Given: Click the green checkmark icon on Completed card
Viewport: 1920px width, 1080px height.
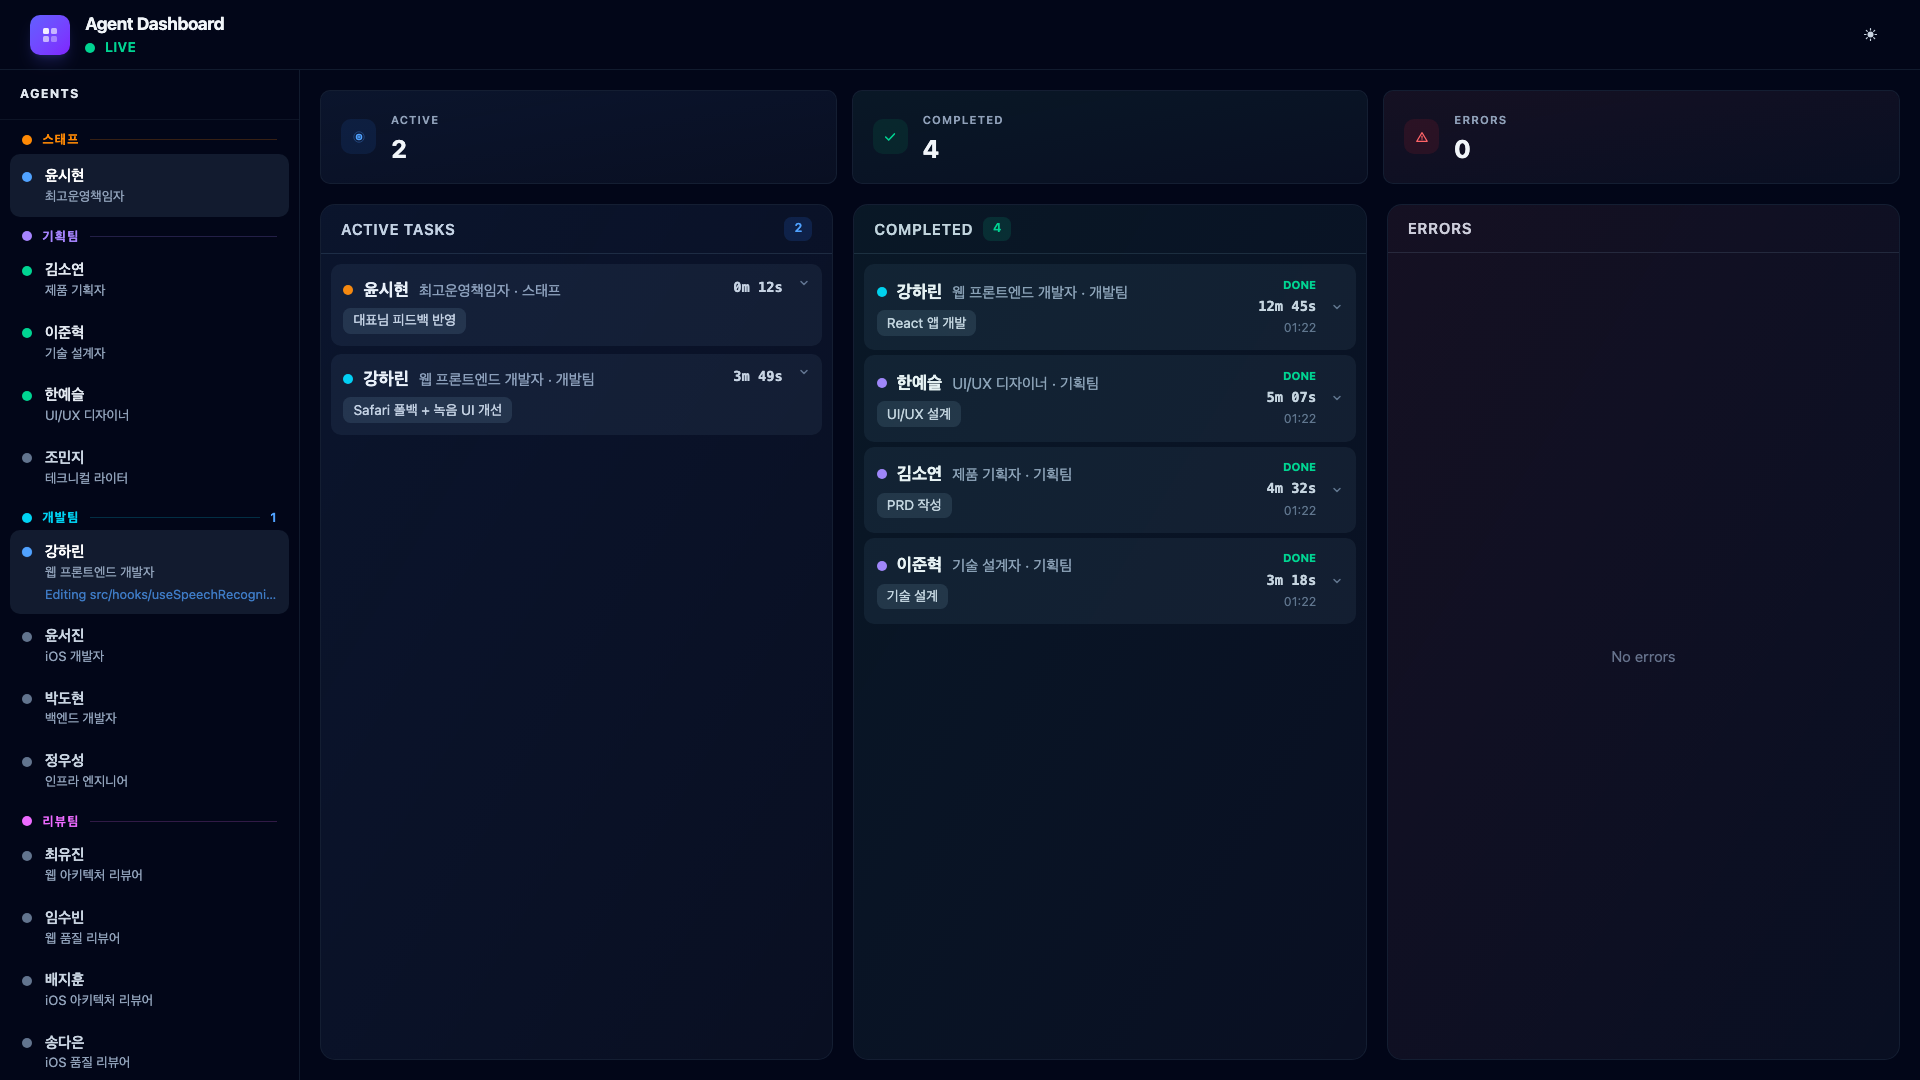Looking at the screenshot, I should (x=890, y=136).
